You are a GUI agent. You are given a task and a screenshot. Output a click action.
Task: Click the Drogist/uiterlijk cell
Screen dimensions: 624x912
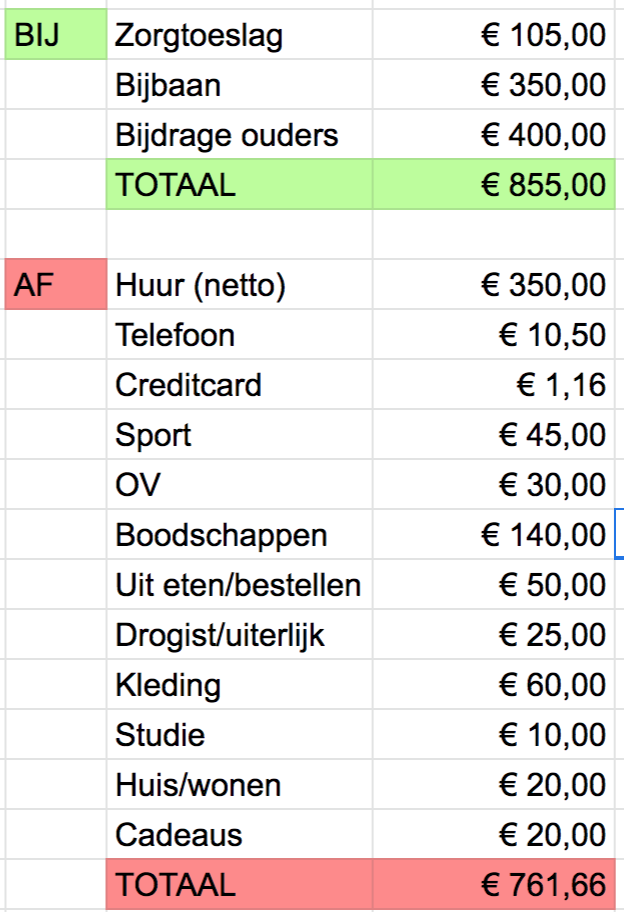click(220, 635)
